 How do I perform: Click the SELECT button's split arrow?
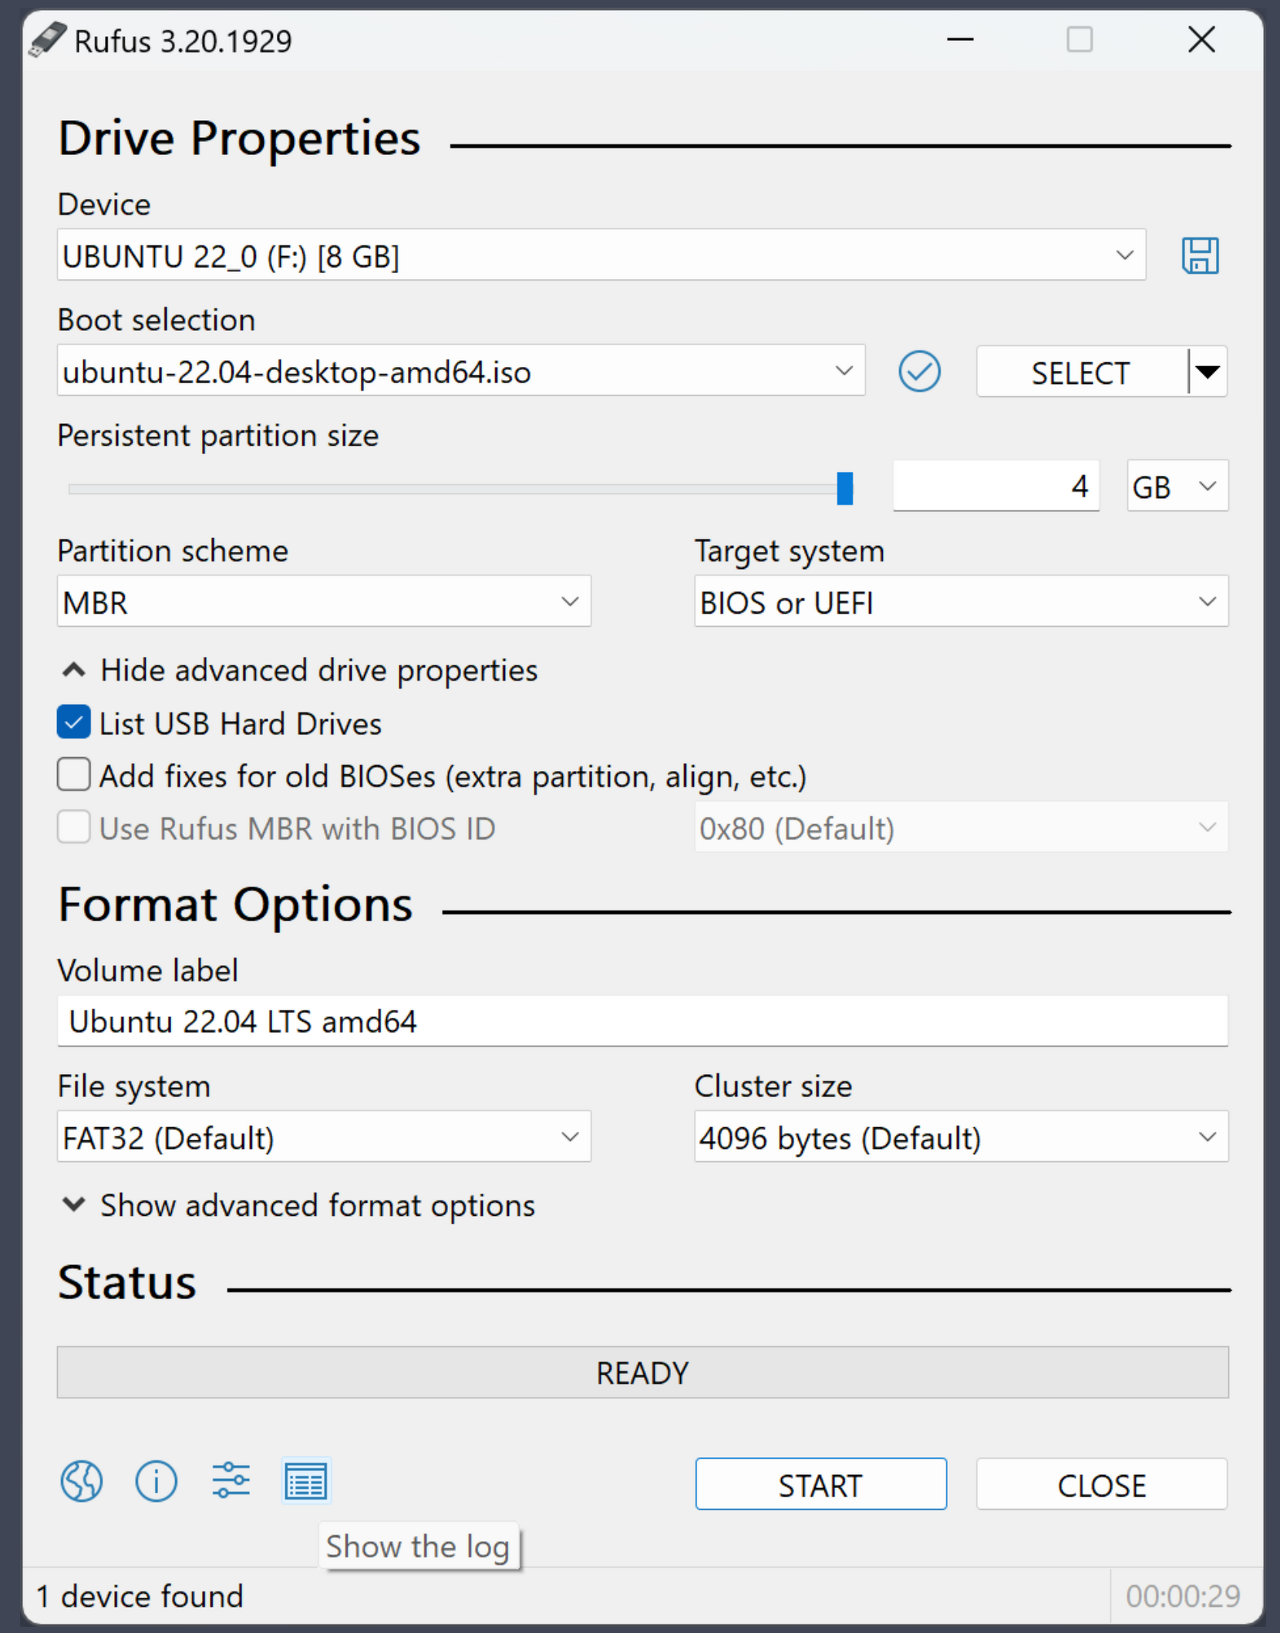[1208, 372]
